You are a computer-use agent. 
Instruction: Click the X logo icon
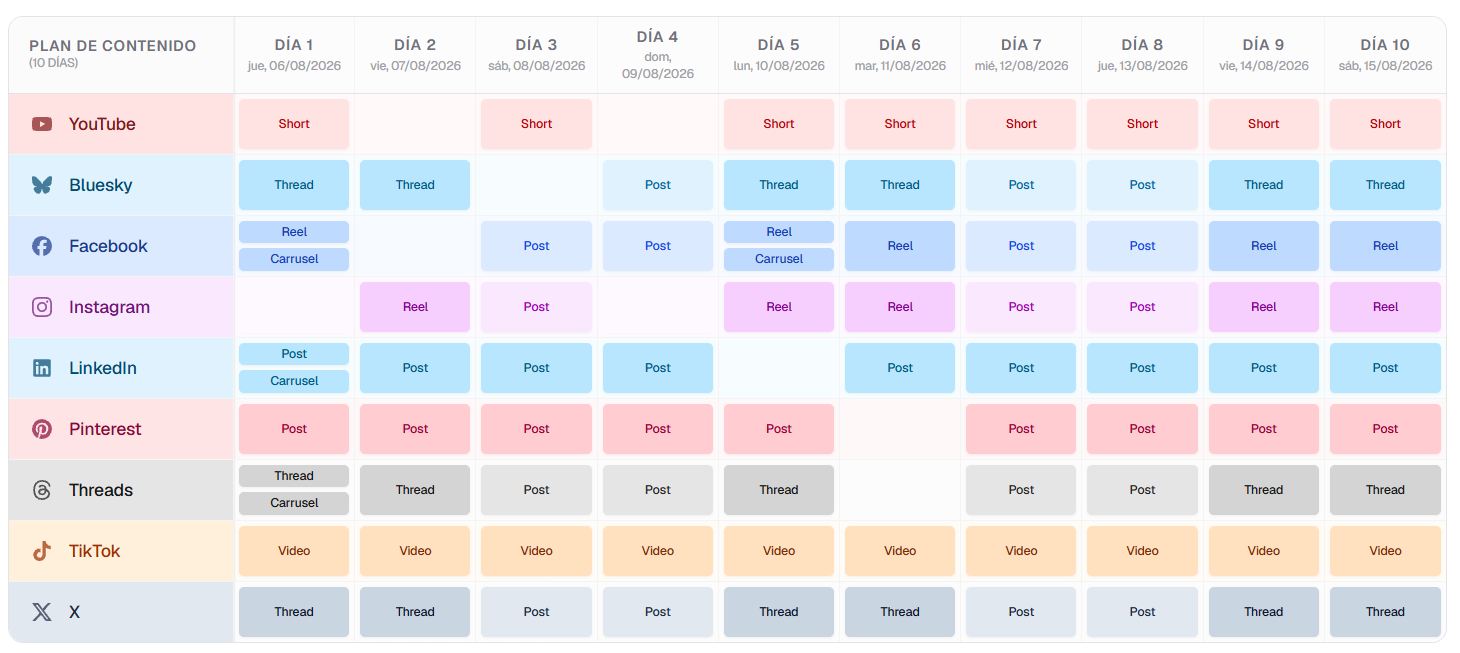42,612
